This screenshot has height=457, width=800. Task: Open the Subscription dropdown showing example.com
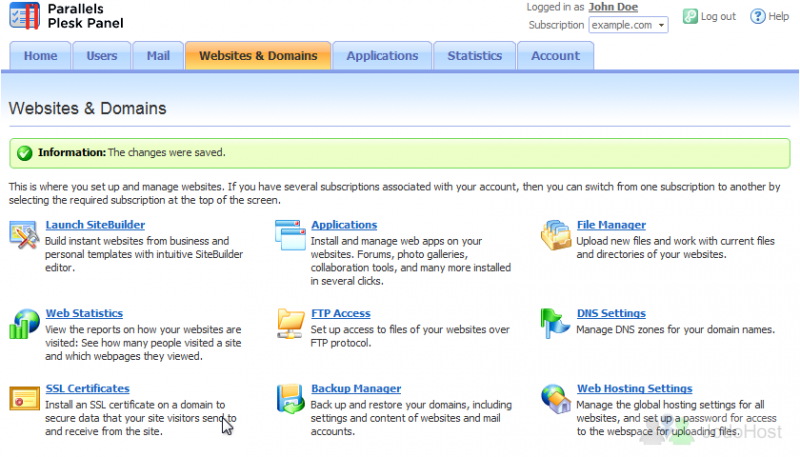pyautogui.click(x=628, y=25)
